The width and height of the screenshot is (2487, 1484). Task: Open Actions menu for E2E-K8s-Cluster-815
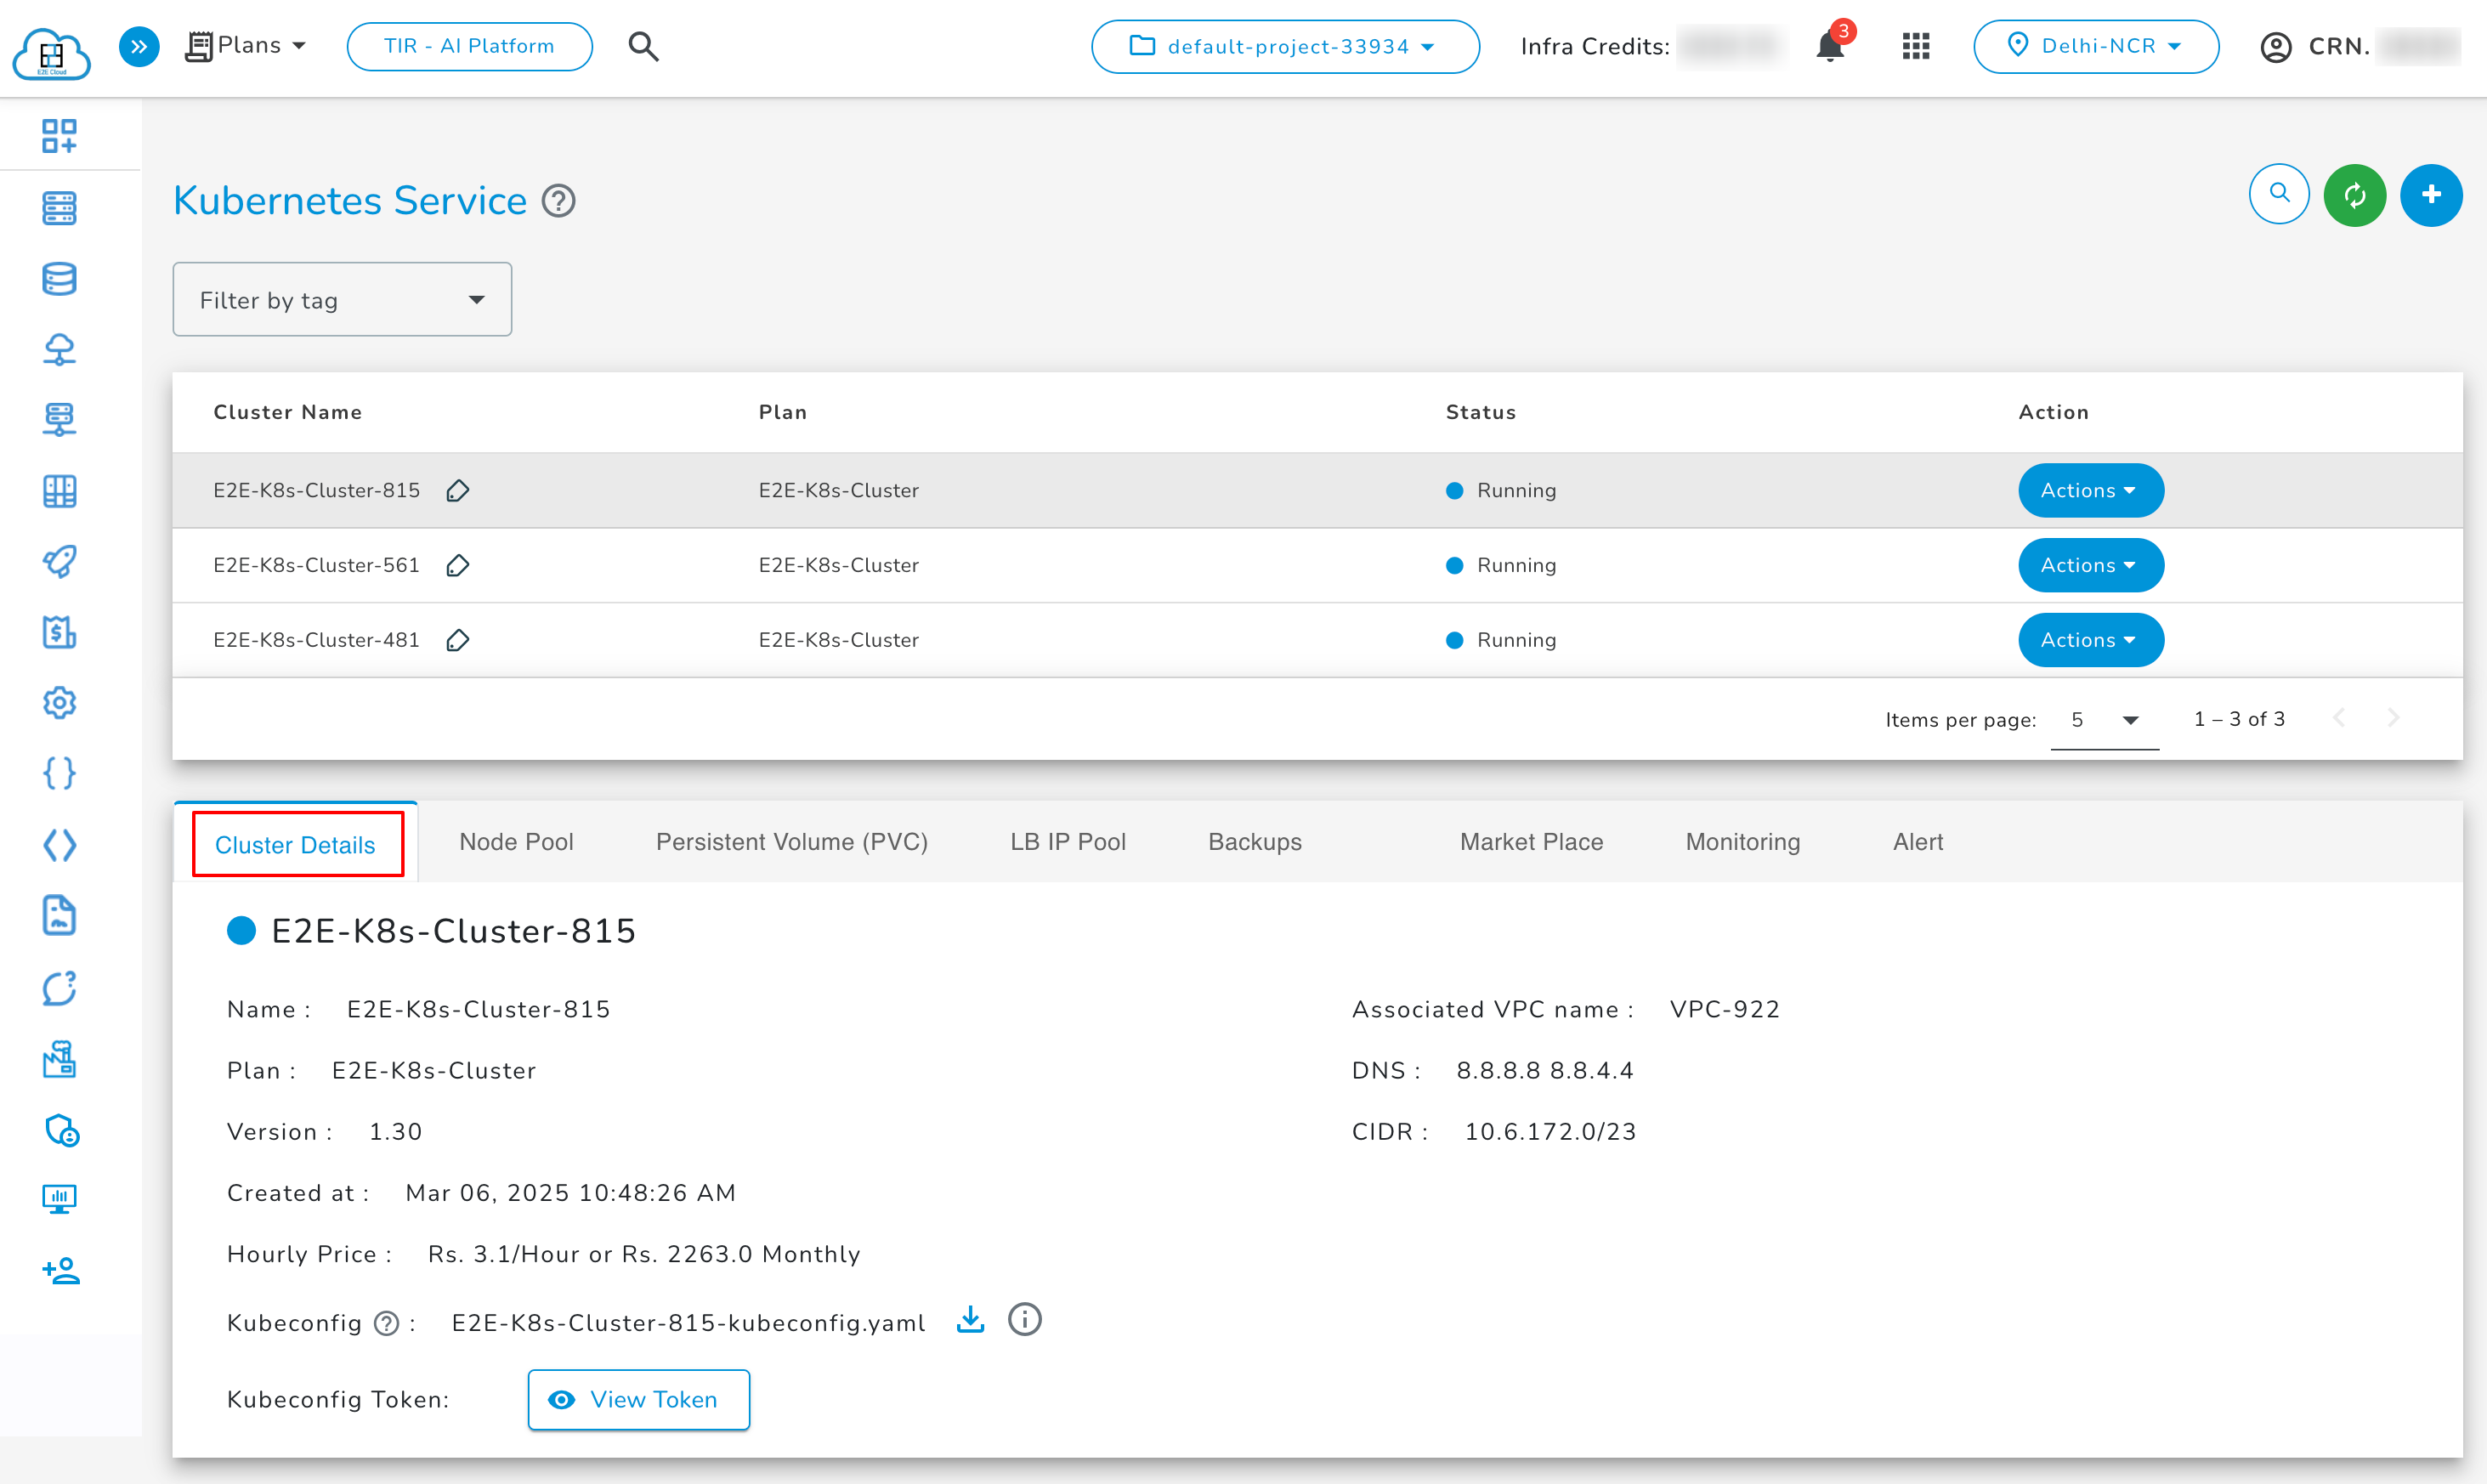pyautogui.click(x=2090, y=490)
